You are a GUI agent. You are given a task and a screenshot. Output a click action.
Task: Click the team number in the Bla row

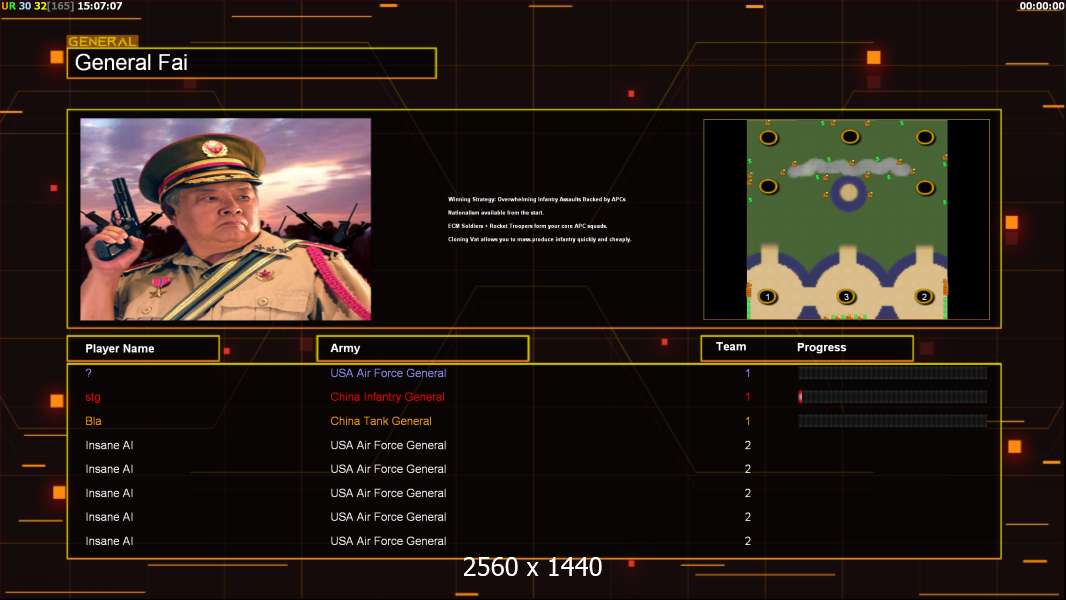point(748,421)
